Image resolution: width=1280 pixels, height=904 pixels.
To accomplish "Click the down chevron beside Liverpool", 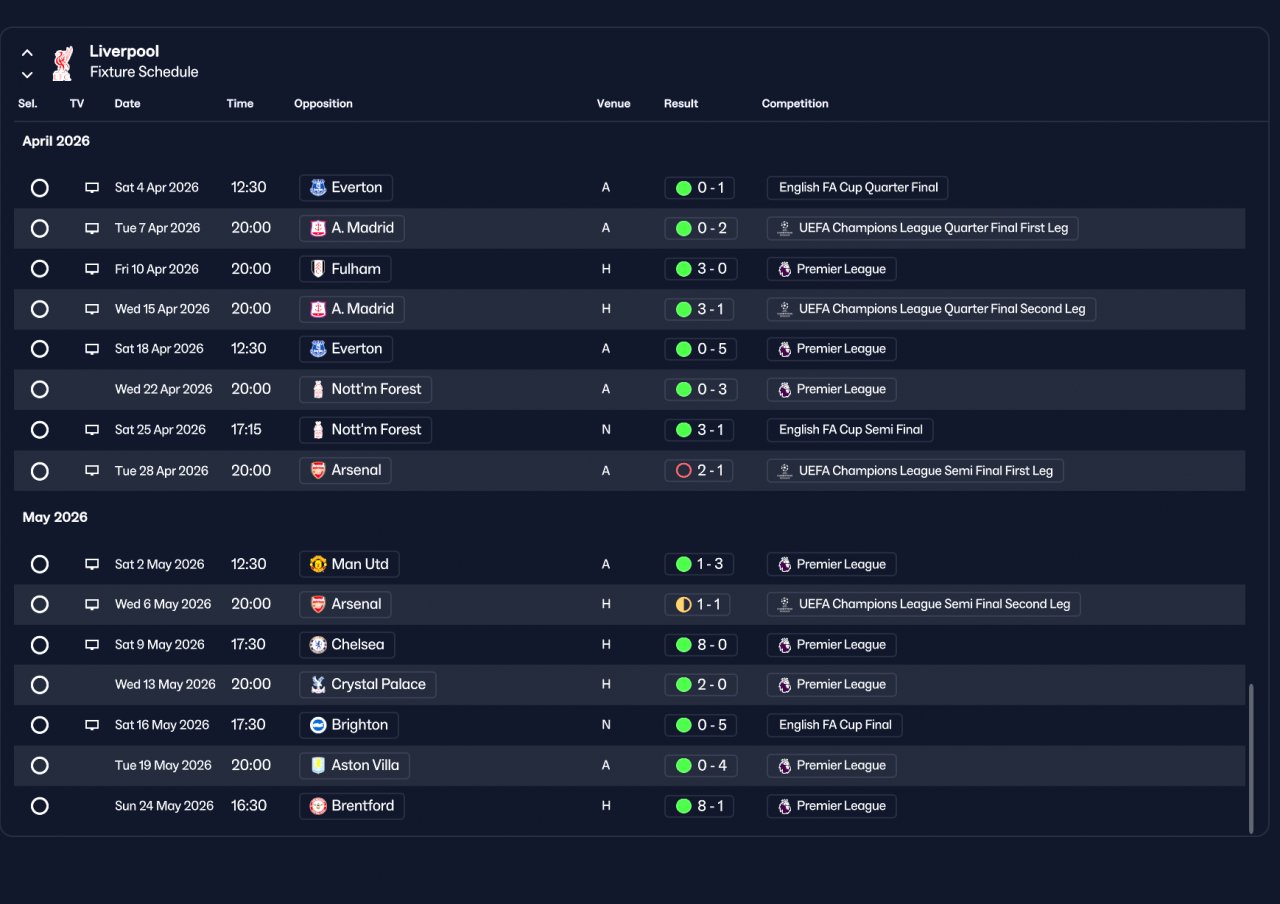I will pos(27,75).
